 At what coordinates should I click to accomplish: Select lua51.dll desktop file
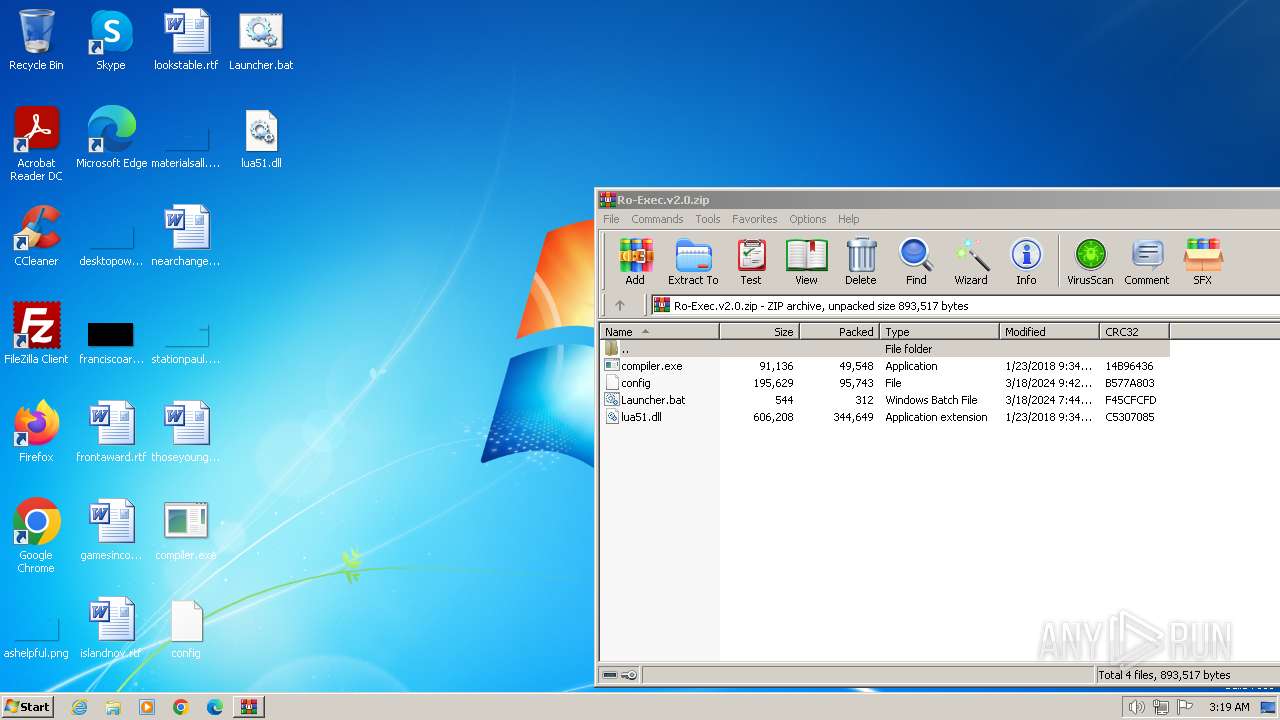coord(261,138)
